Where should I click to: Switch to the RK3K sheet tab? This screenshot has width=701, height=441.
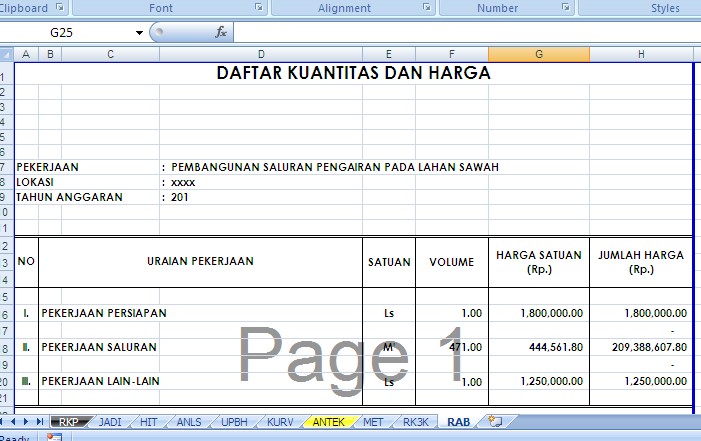416,422
